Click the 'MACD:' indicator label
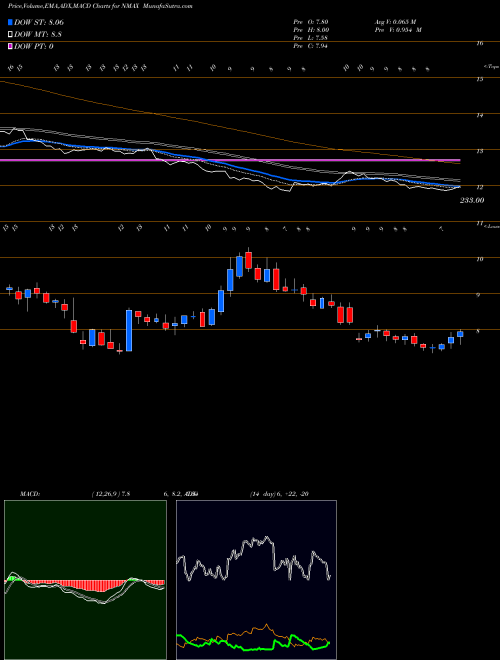Screen dimensions: 500x660 [x=29, y=494]
